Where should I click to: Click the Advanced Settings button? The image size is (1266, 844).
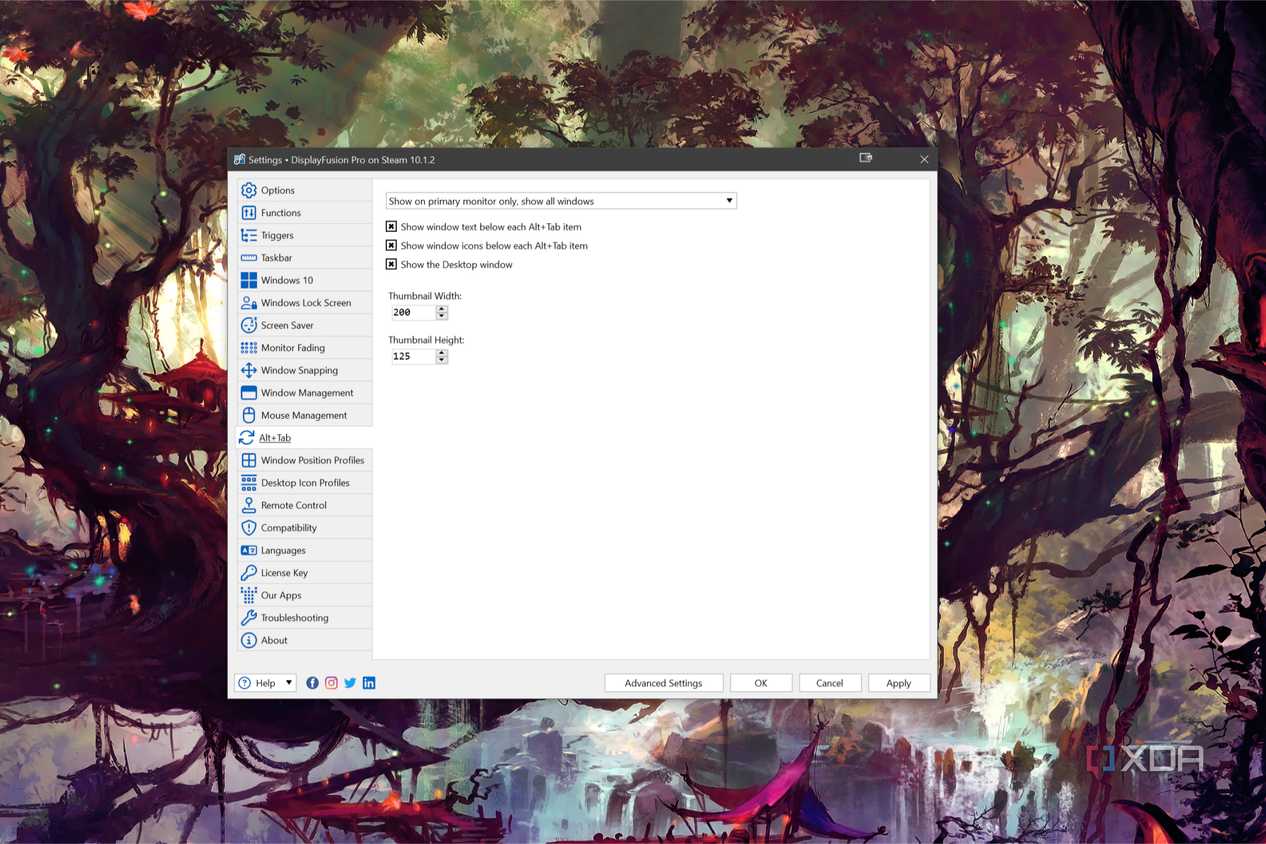click(663, 683)
